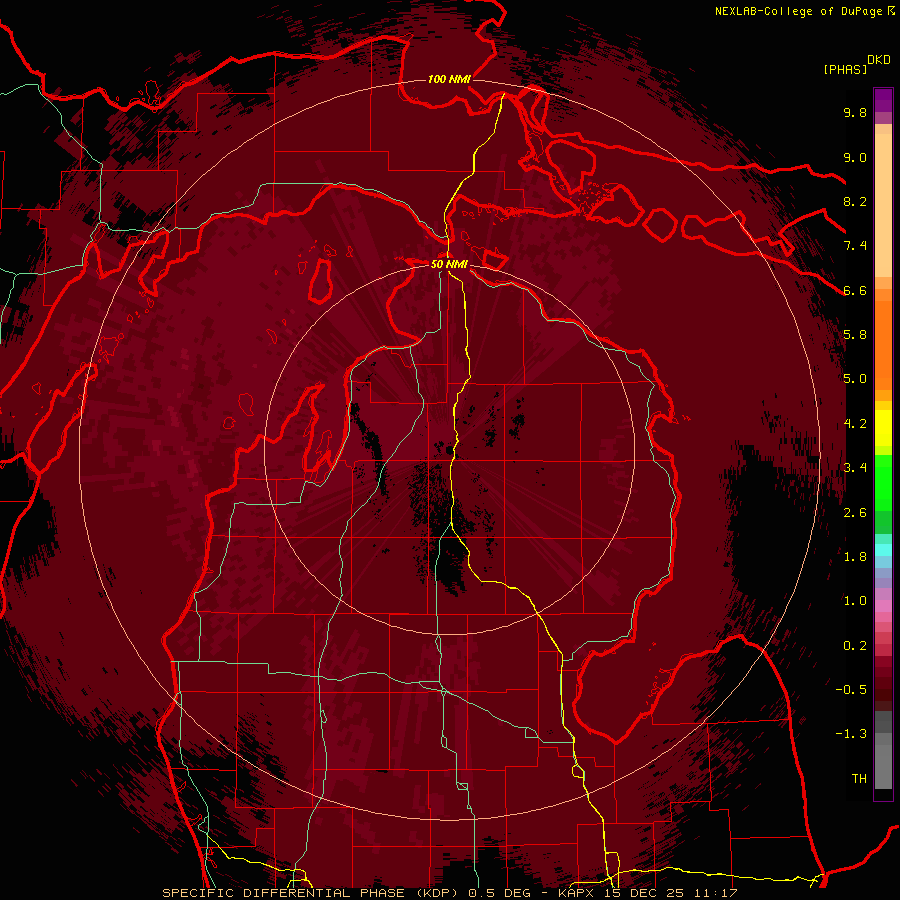Click the DKD legend label
The width and height of the screenshot is (900, 900).
[878, 60]
